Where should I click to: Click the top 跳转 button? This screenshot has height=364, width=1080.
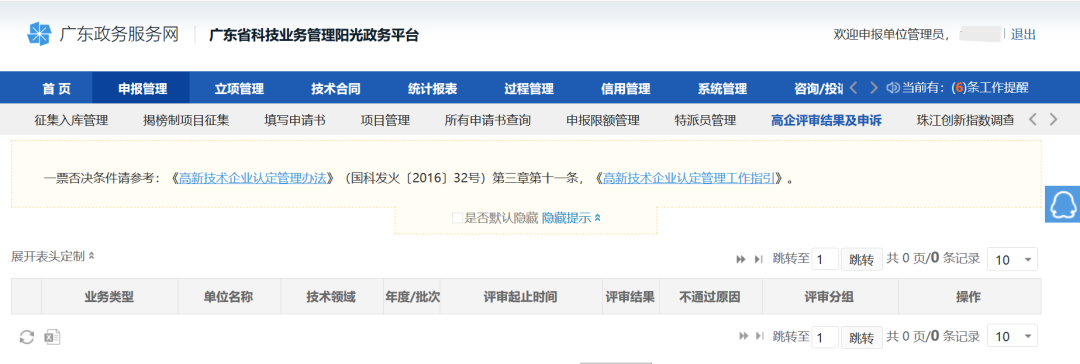pos(861,260)
